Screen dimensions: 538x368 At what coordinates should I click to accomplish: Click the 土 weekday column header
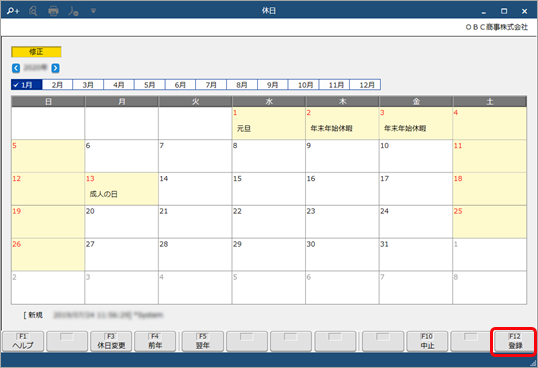tap(490, 102)
